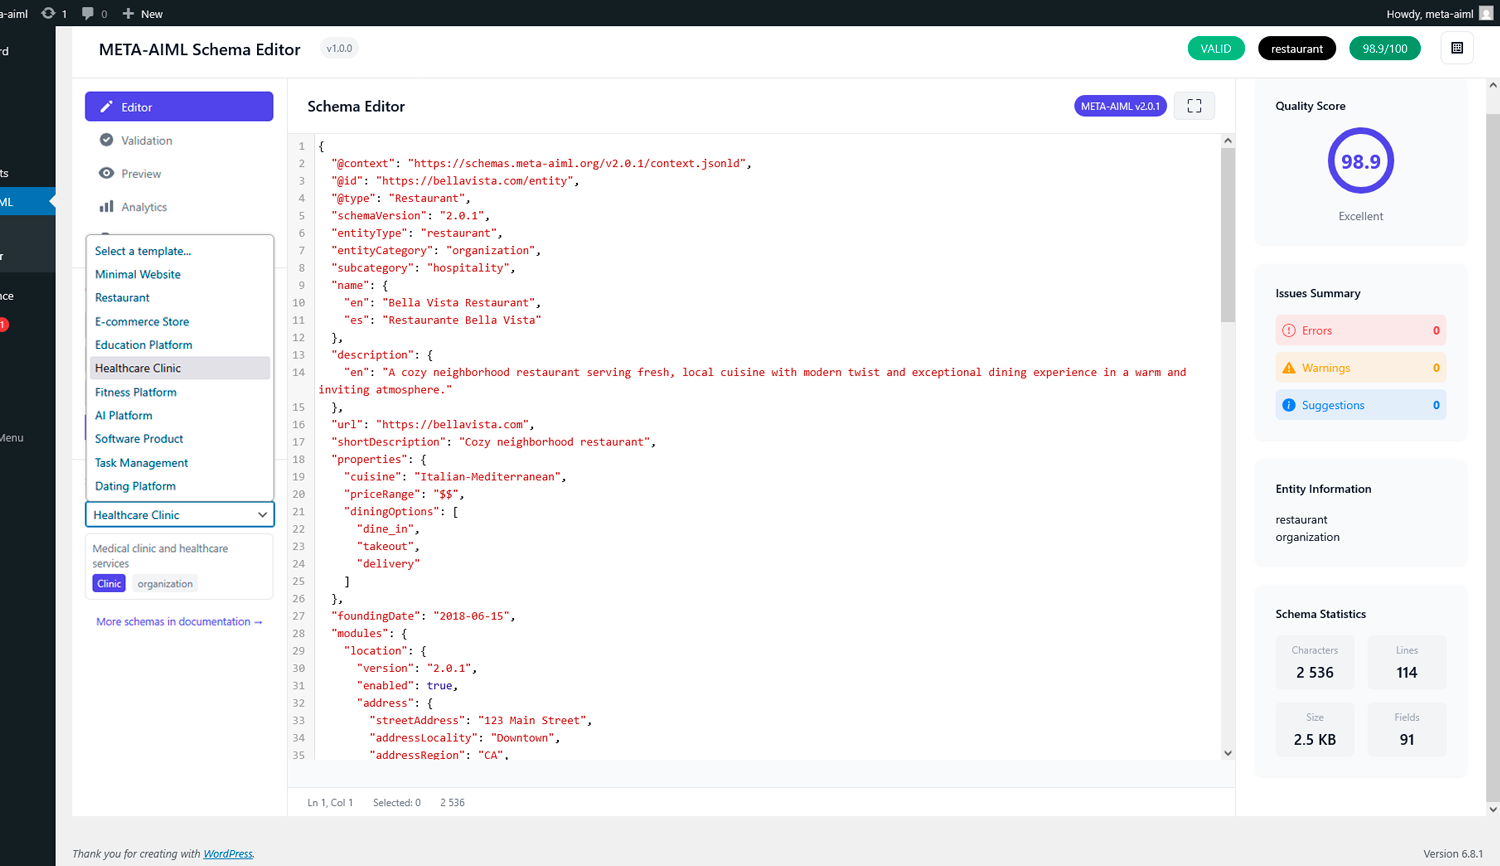The image size is (1500, 866).
Task: Click the Clinic tag
Action: click(109, 584)
